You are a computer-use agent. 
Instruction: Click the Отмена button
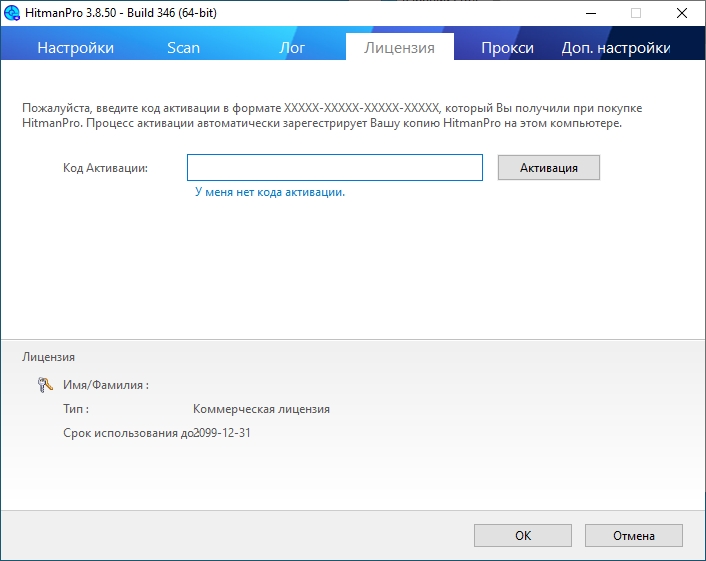(634, 535)
